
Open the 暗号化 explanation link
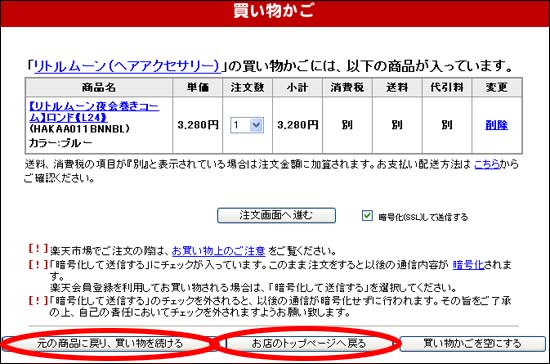pyautogui.click(x=468, y=264)
